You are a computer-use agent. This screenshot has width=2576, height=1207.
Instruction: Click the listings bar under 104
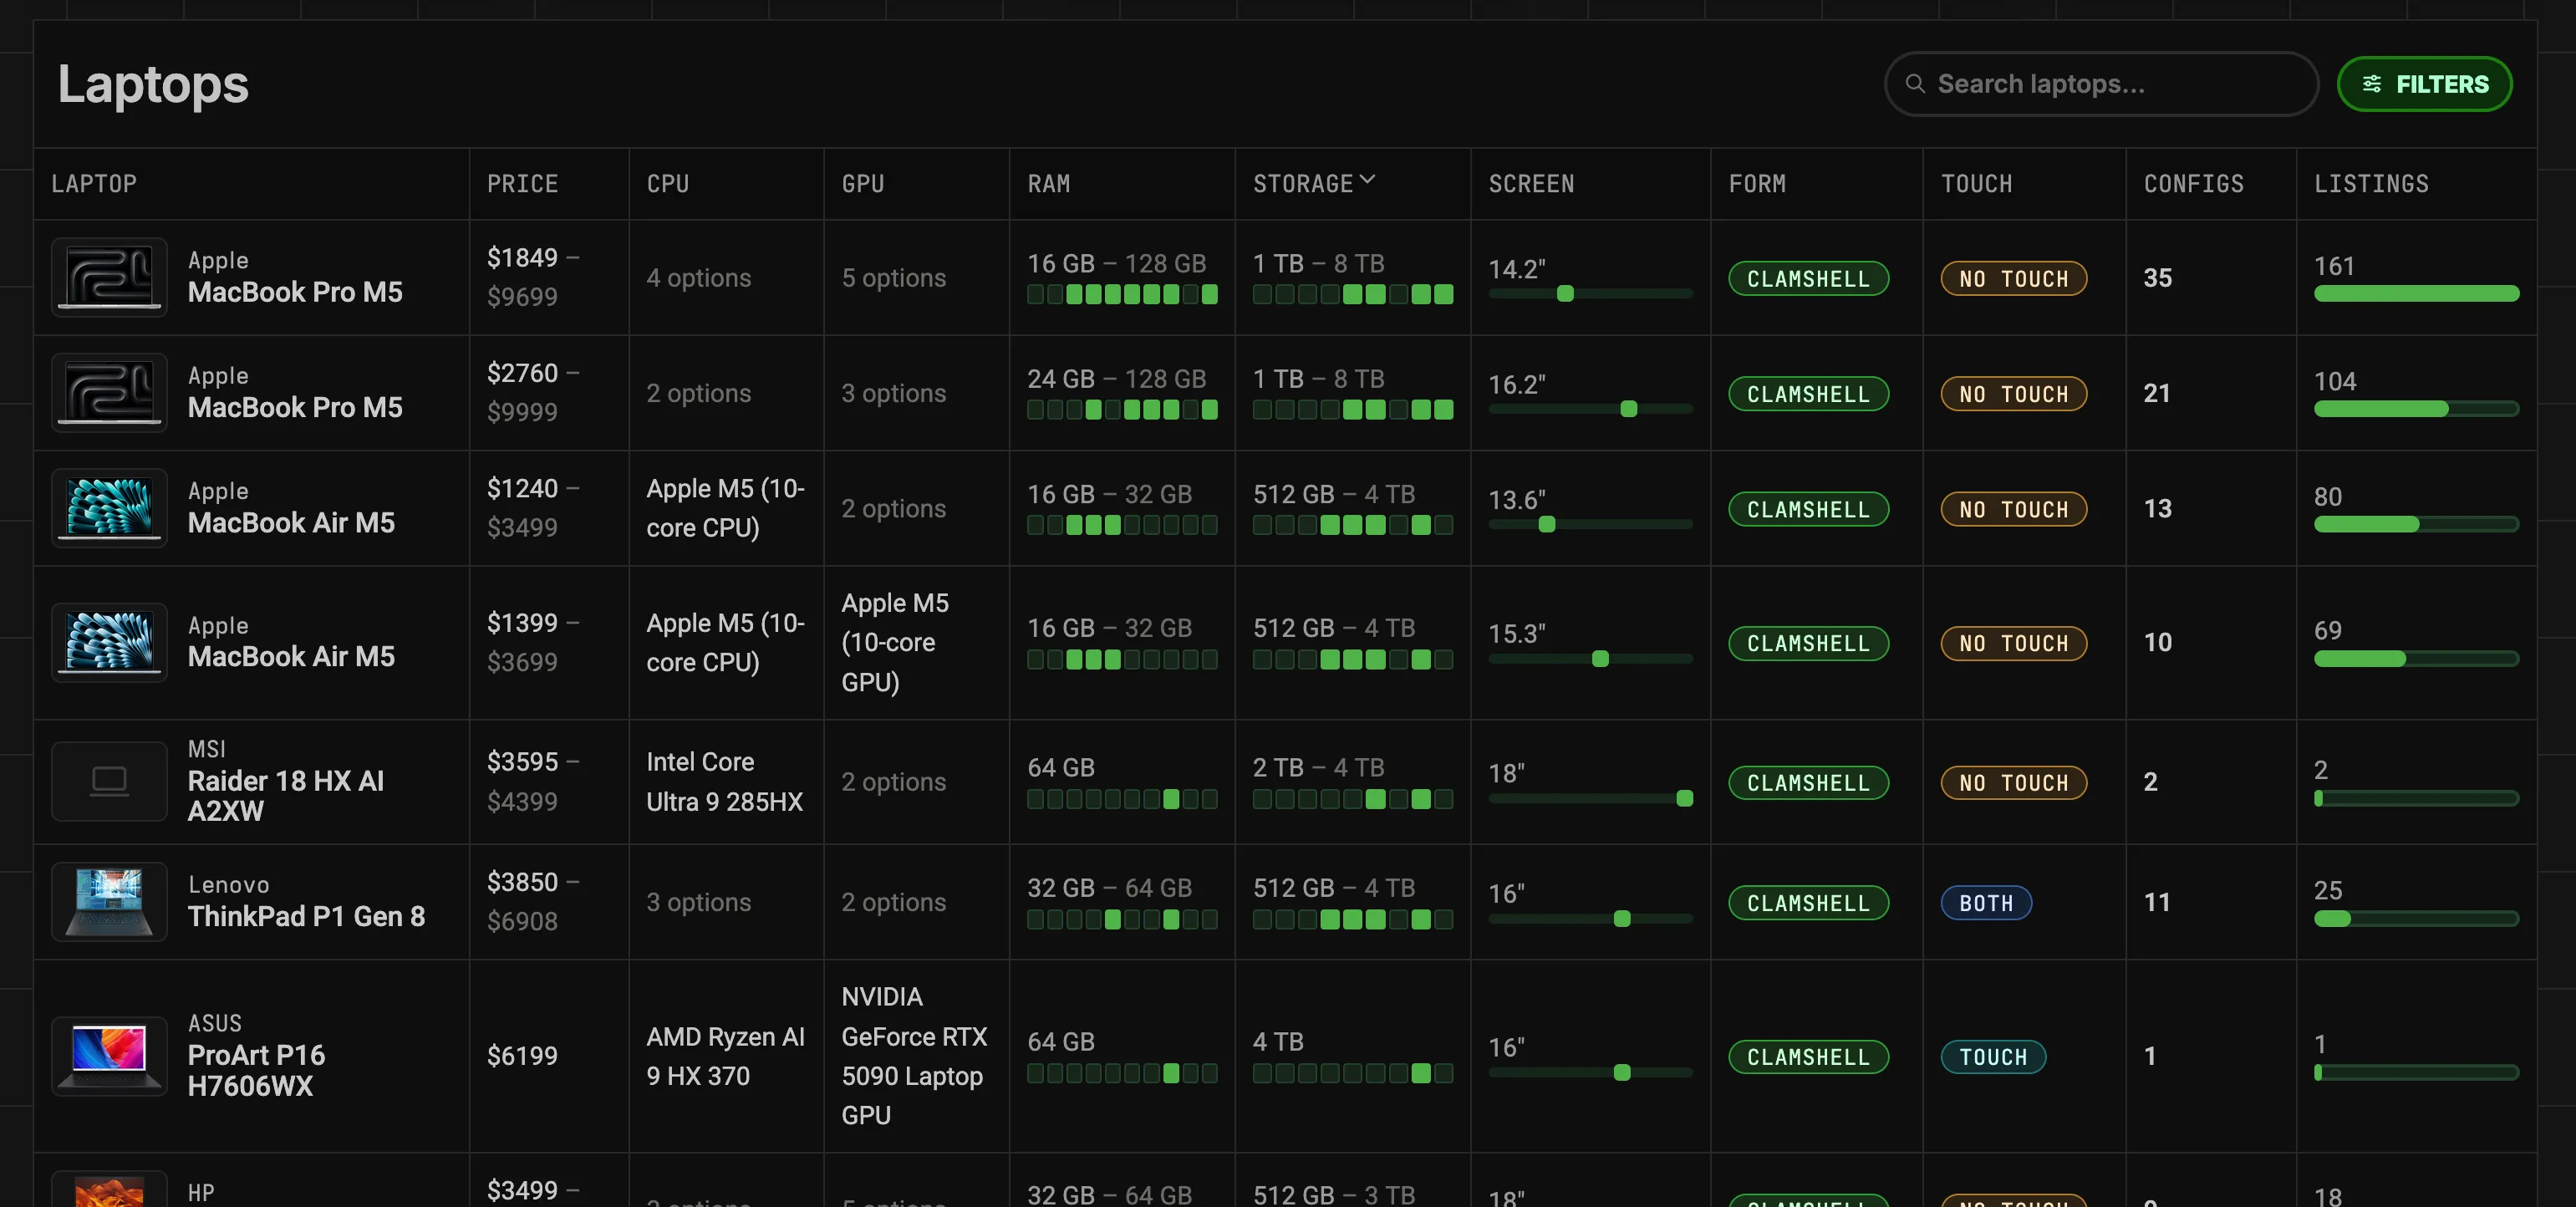coord(2416,409)
